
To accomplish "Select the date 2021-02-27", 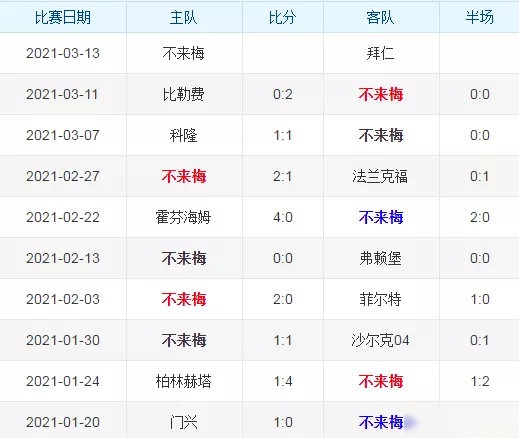I will tap(63, 176).
